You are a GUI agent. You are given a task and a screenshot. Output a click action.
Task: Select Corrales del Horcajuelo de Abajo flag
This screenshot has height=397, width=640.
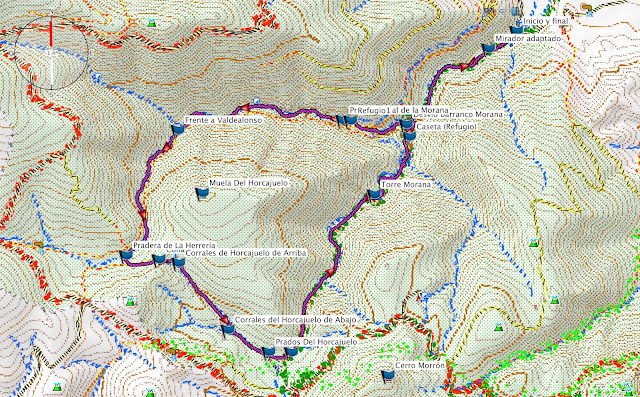point(227,329)
